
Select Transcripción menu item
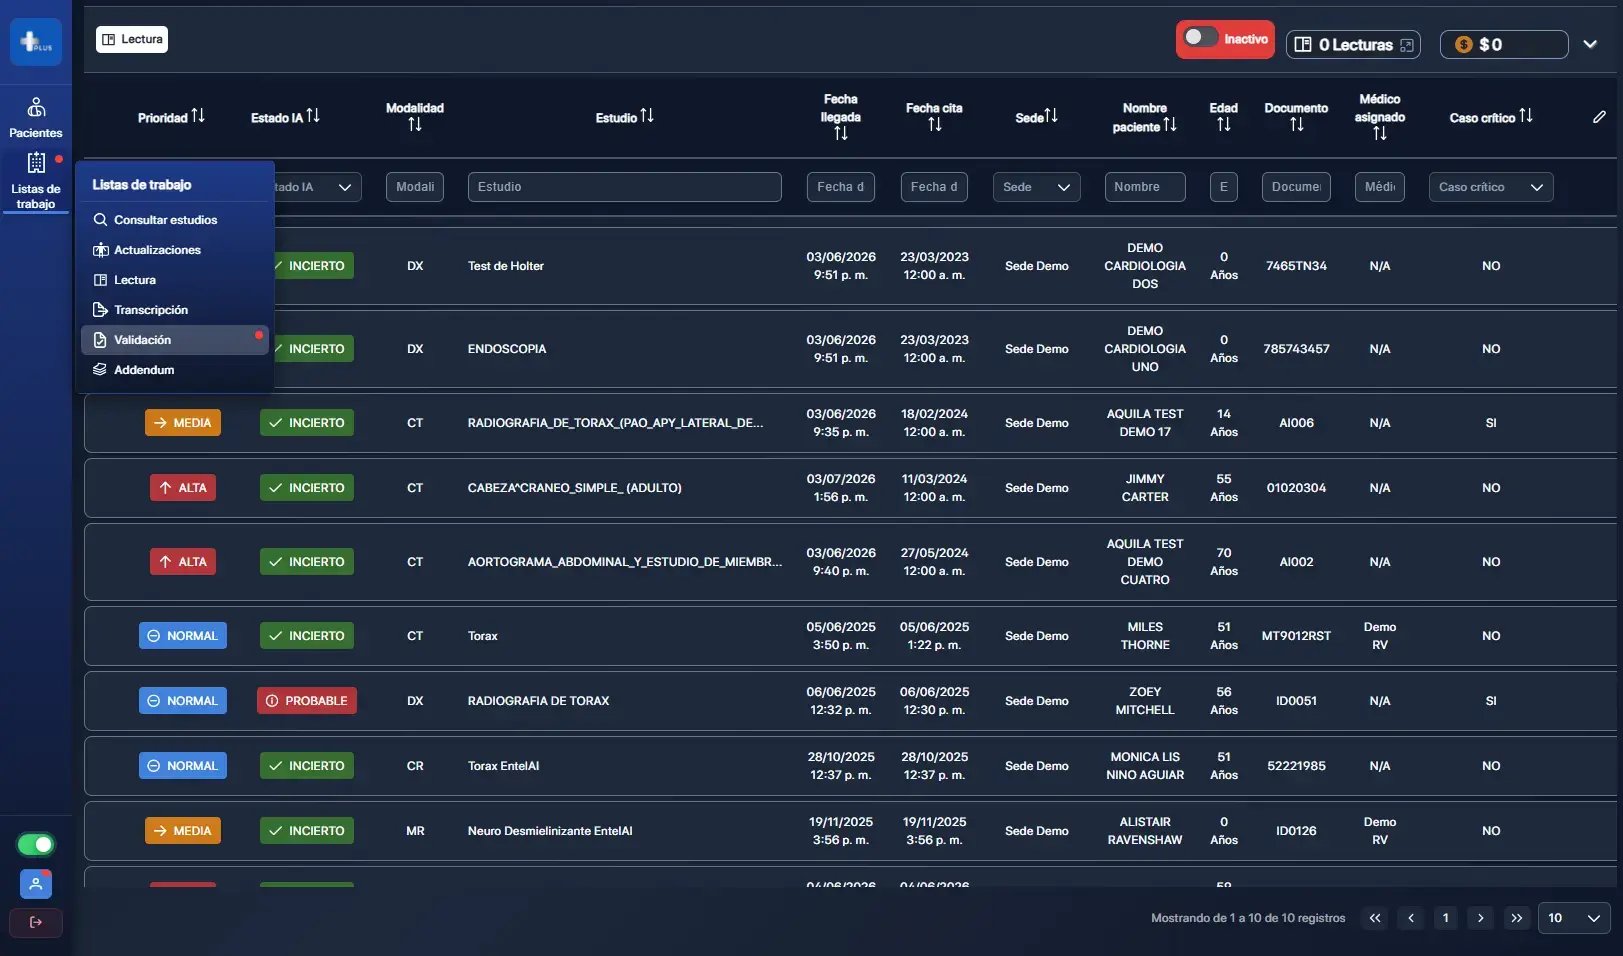click(x=173, y=310)
